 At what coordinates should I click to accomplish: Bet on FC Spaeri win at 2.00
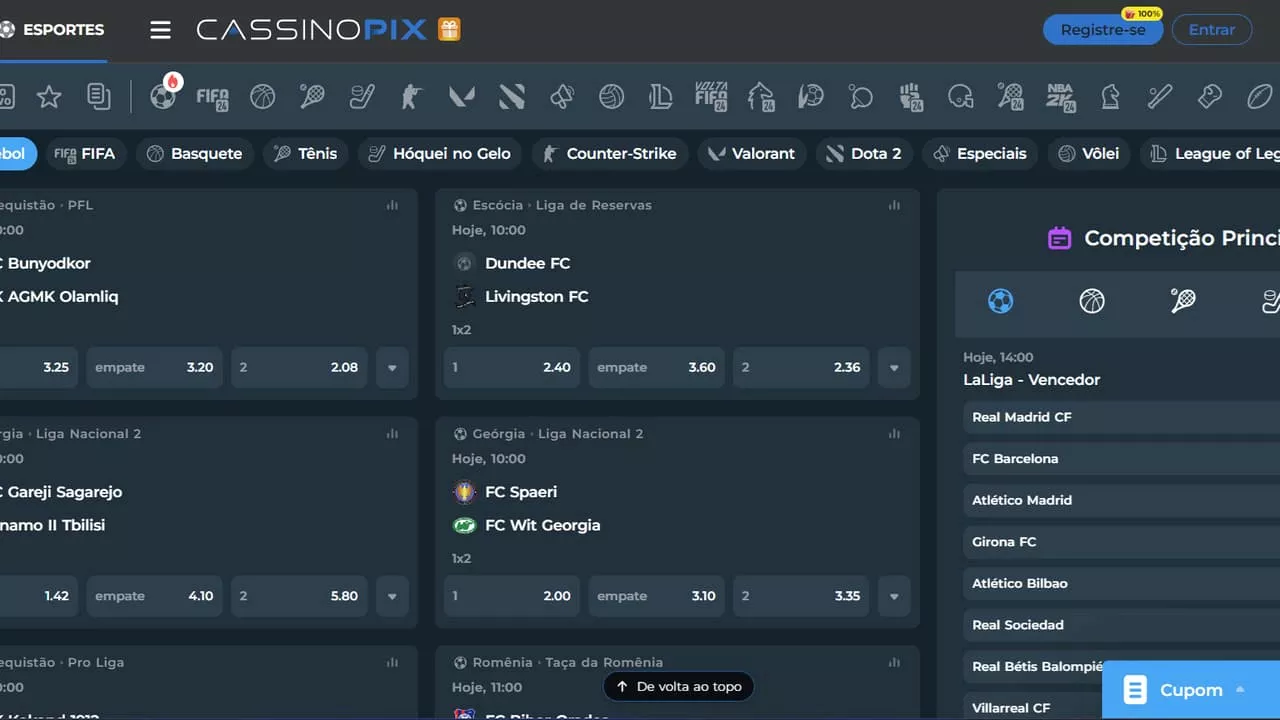click(512, 596)
